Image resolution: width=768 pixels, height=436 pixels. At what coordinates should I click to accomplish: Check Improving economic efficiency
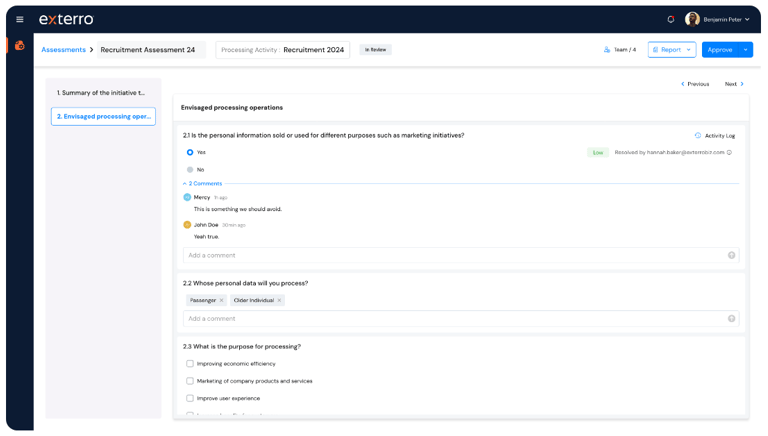pos(190,363)
